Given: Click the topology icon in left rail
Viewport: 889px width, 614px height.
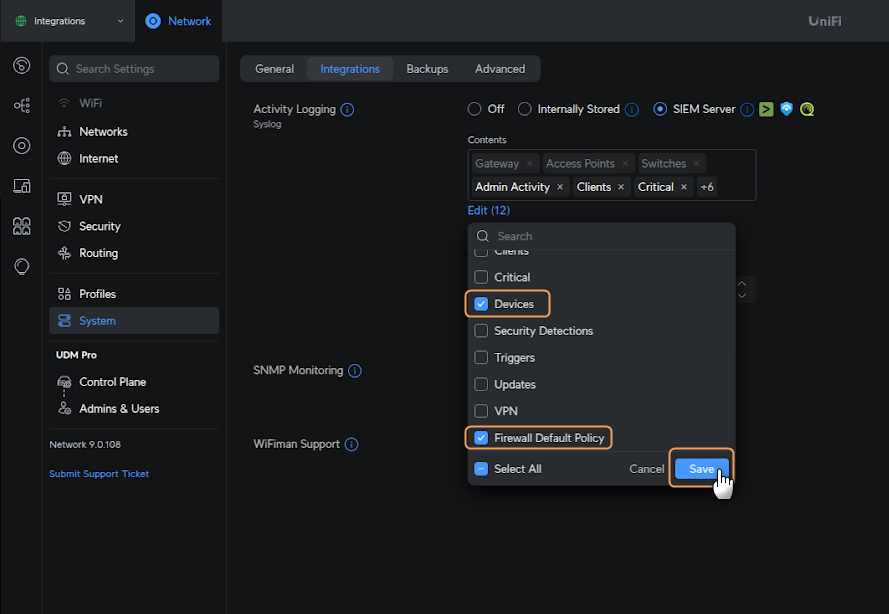Looking at the screenshot, I should 21,105.
